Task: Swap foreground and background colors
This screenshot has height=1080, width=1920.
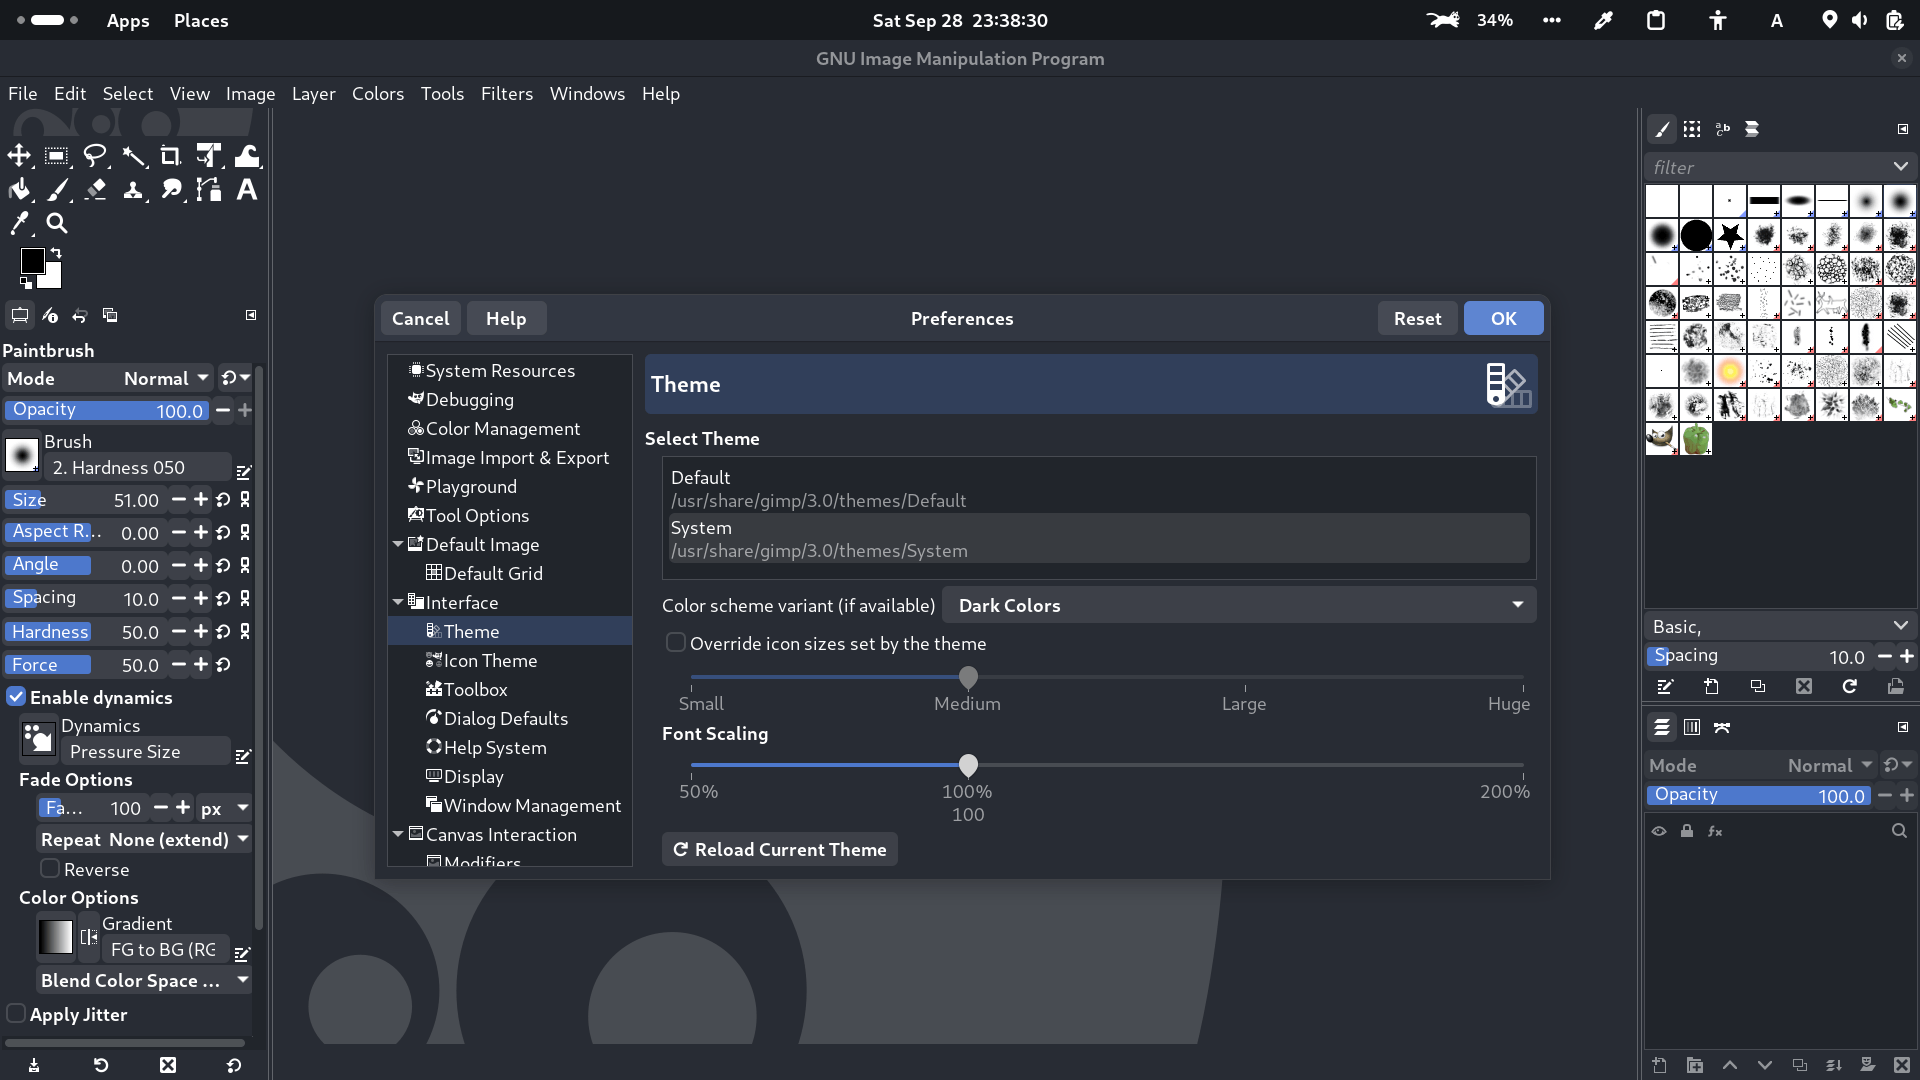Action: click(56, 253)
